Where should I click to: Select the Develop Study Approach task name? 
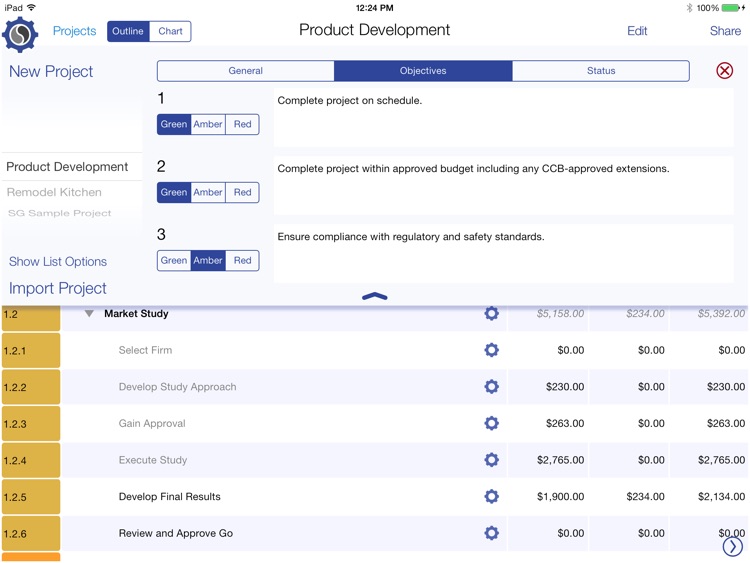pos(177,387)
